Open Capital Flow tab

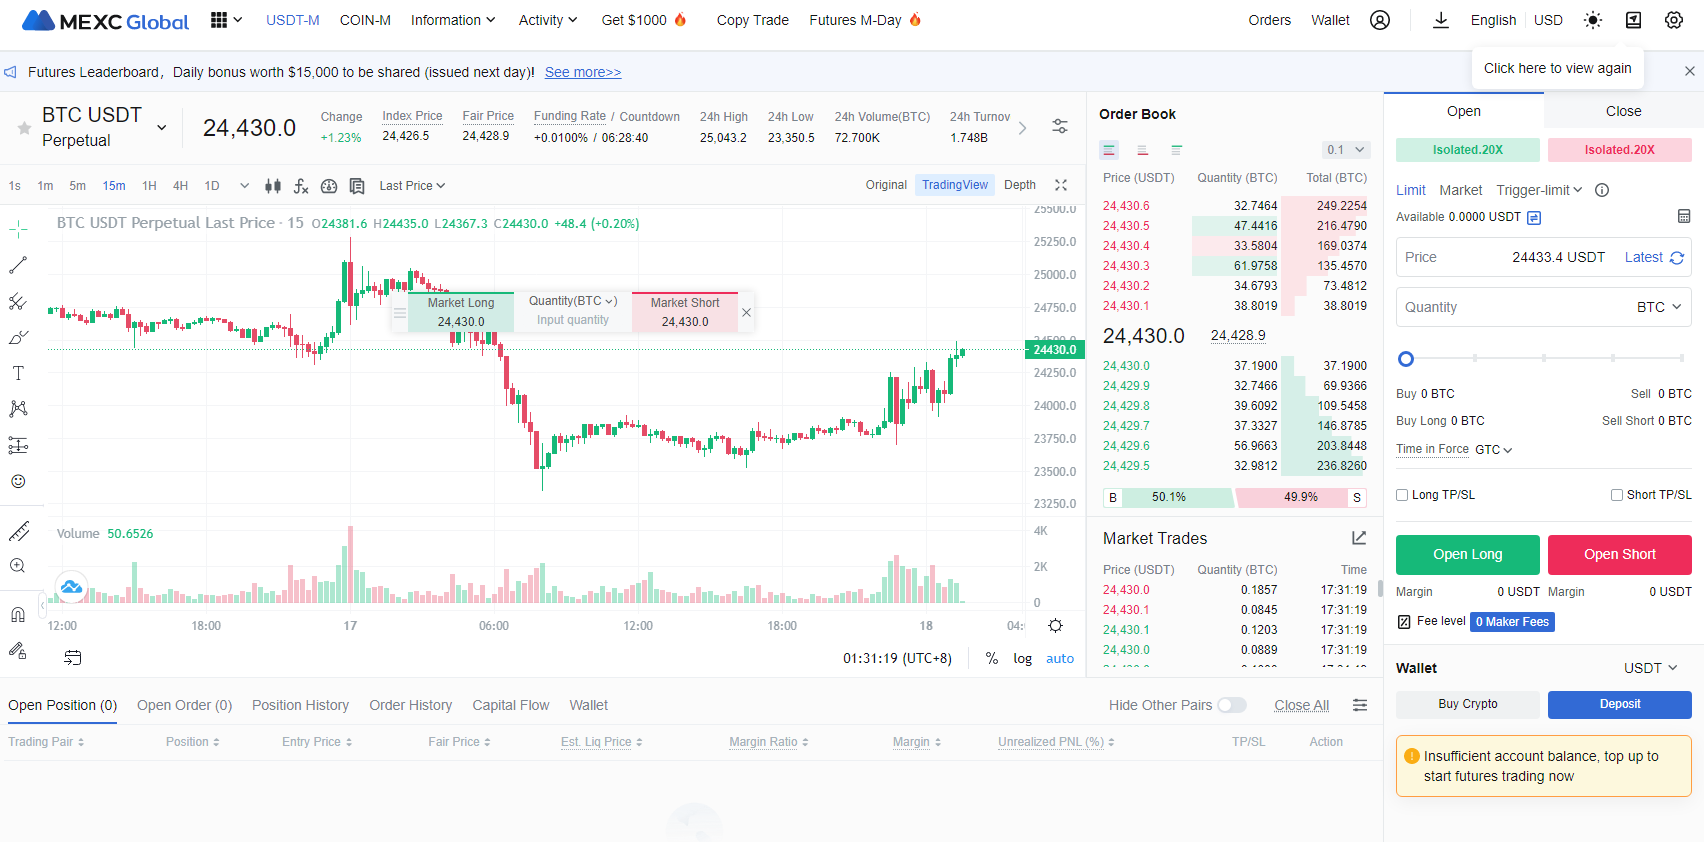[511, 705]
